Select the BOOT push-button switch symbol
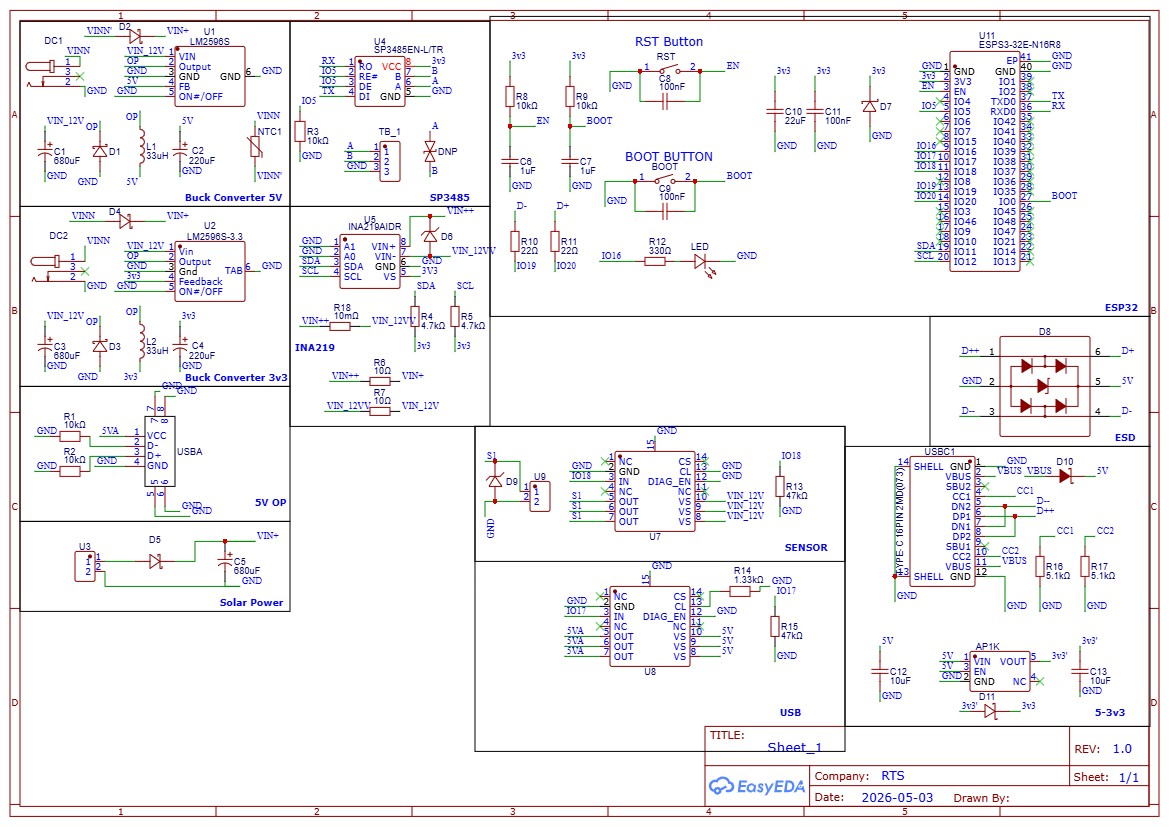The image size is (1169, 827). tap(664, 178)
